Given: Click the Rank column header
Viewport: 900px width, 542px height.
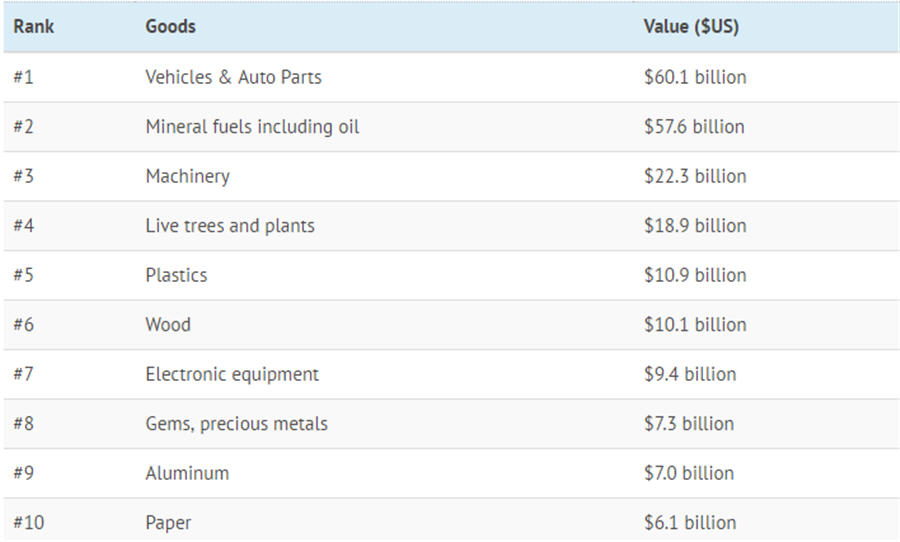Looking at the screenshot, I should click(x=34, y=27).
